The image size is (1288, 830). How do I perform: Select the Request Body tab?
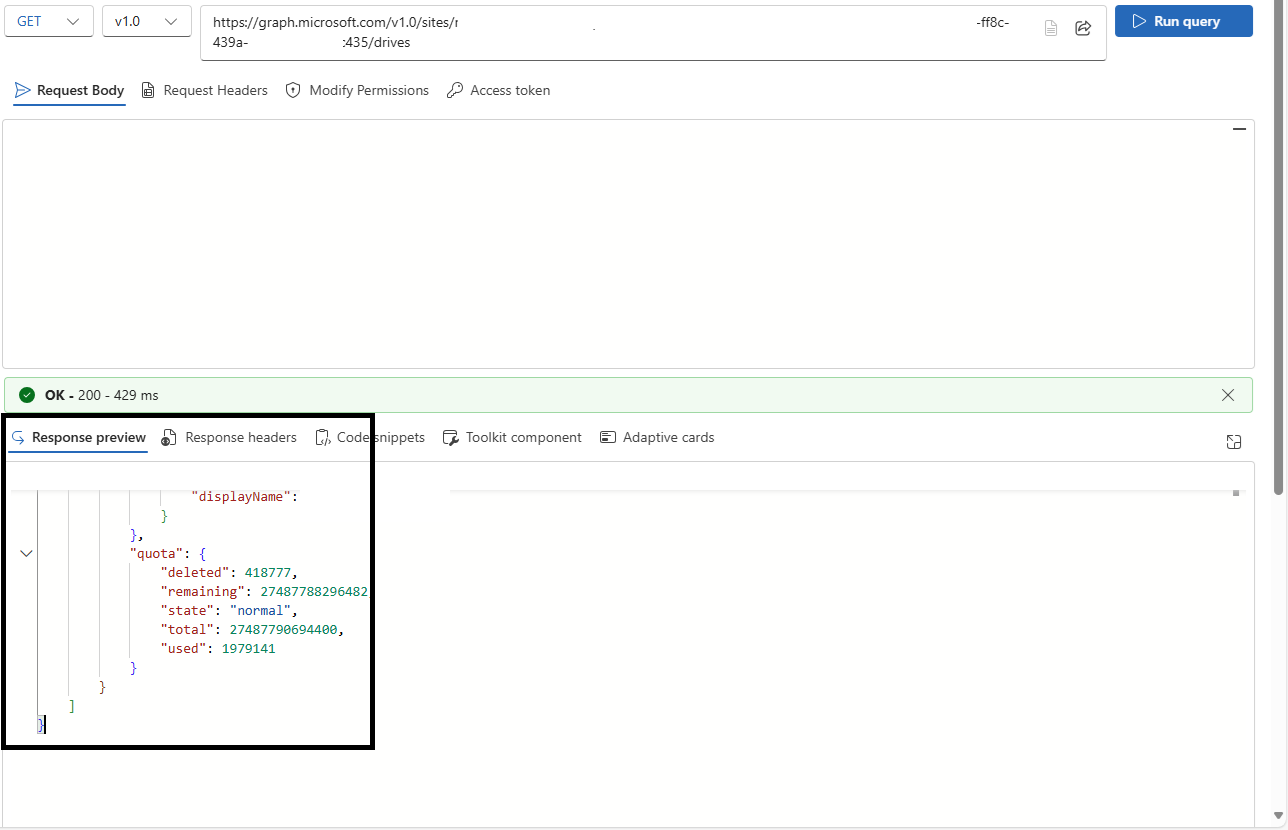(x=69, y=90)
